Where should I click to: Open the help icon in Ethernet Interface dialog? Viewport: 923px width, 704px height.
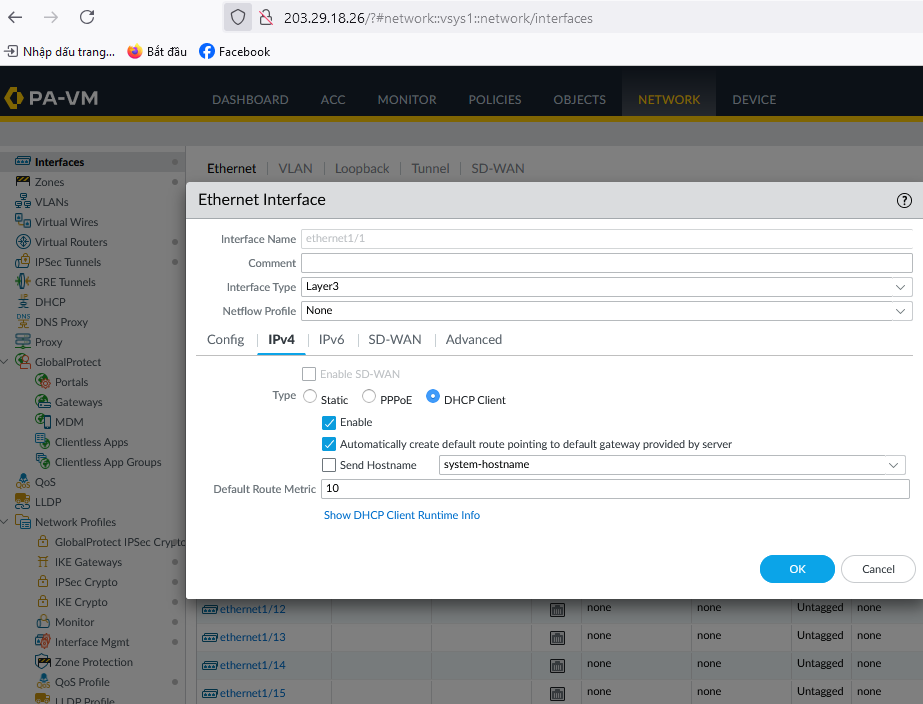[904, 200]
